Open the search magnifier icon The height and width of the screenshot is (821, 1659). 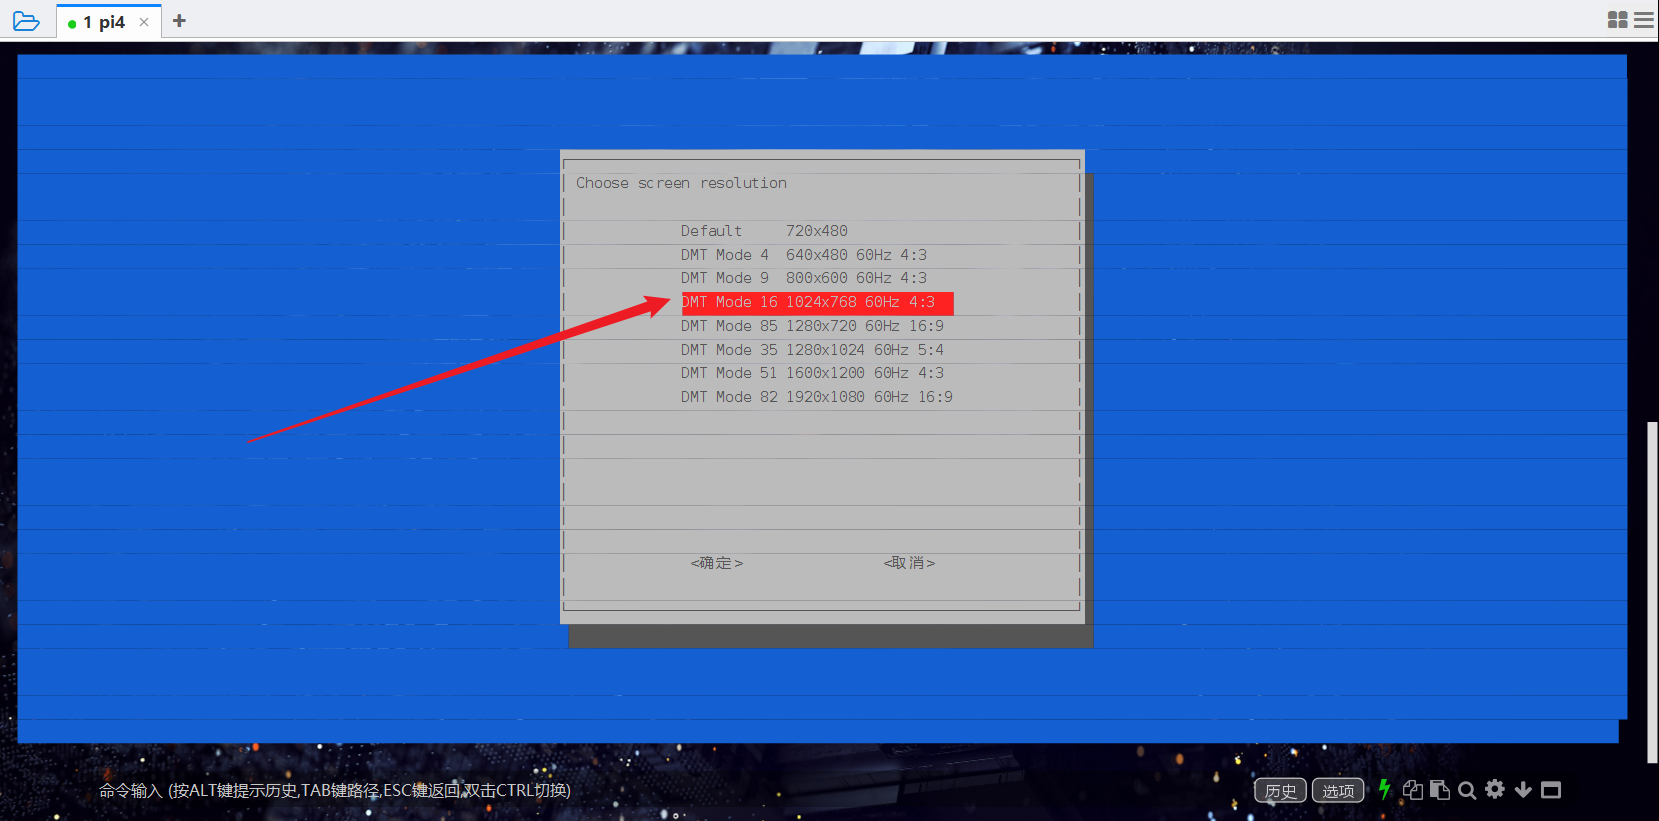click(1467, 790)
